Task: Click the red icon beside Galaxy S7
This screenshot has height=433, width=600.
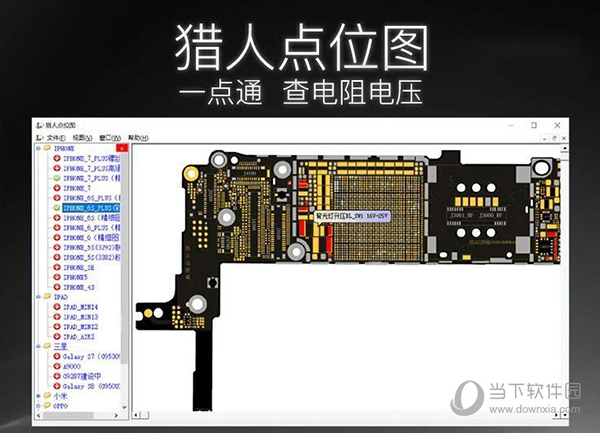Action: click(57, 356)
